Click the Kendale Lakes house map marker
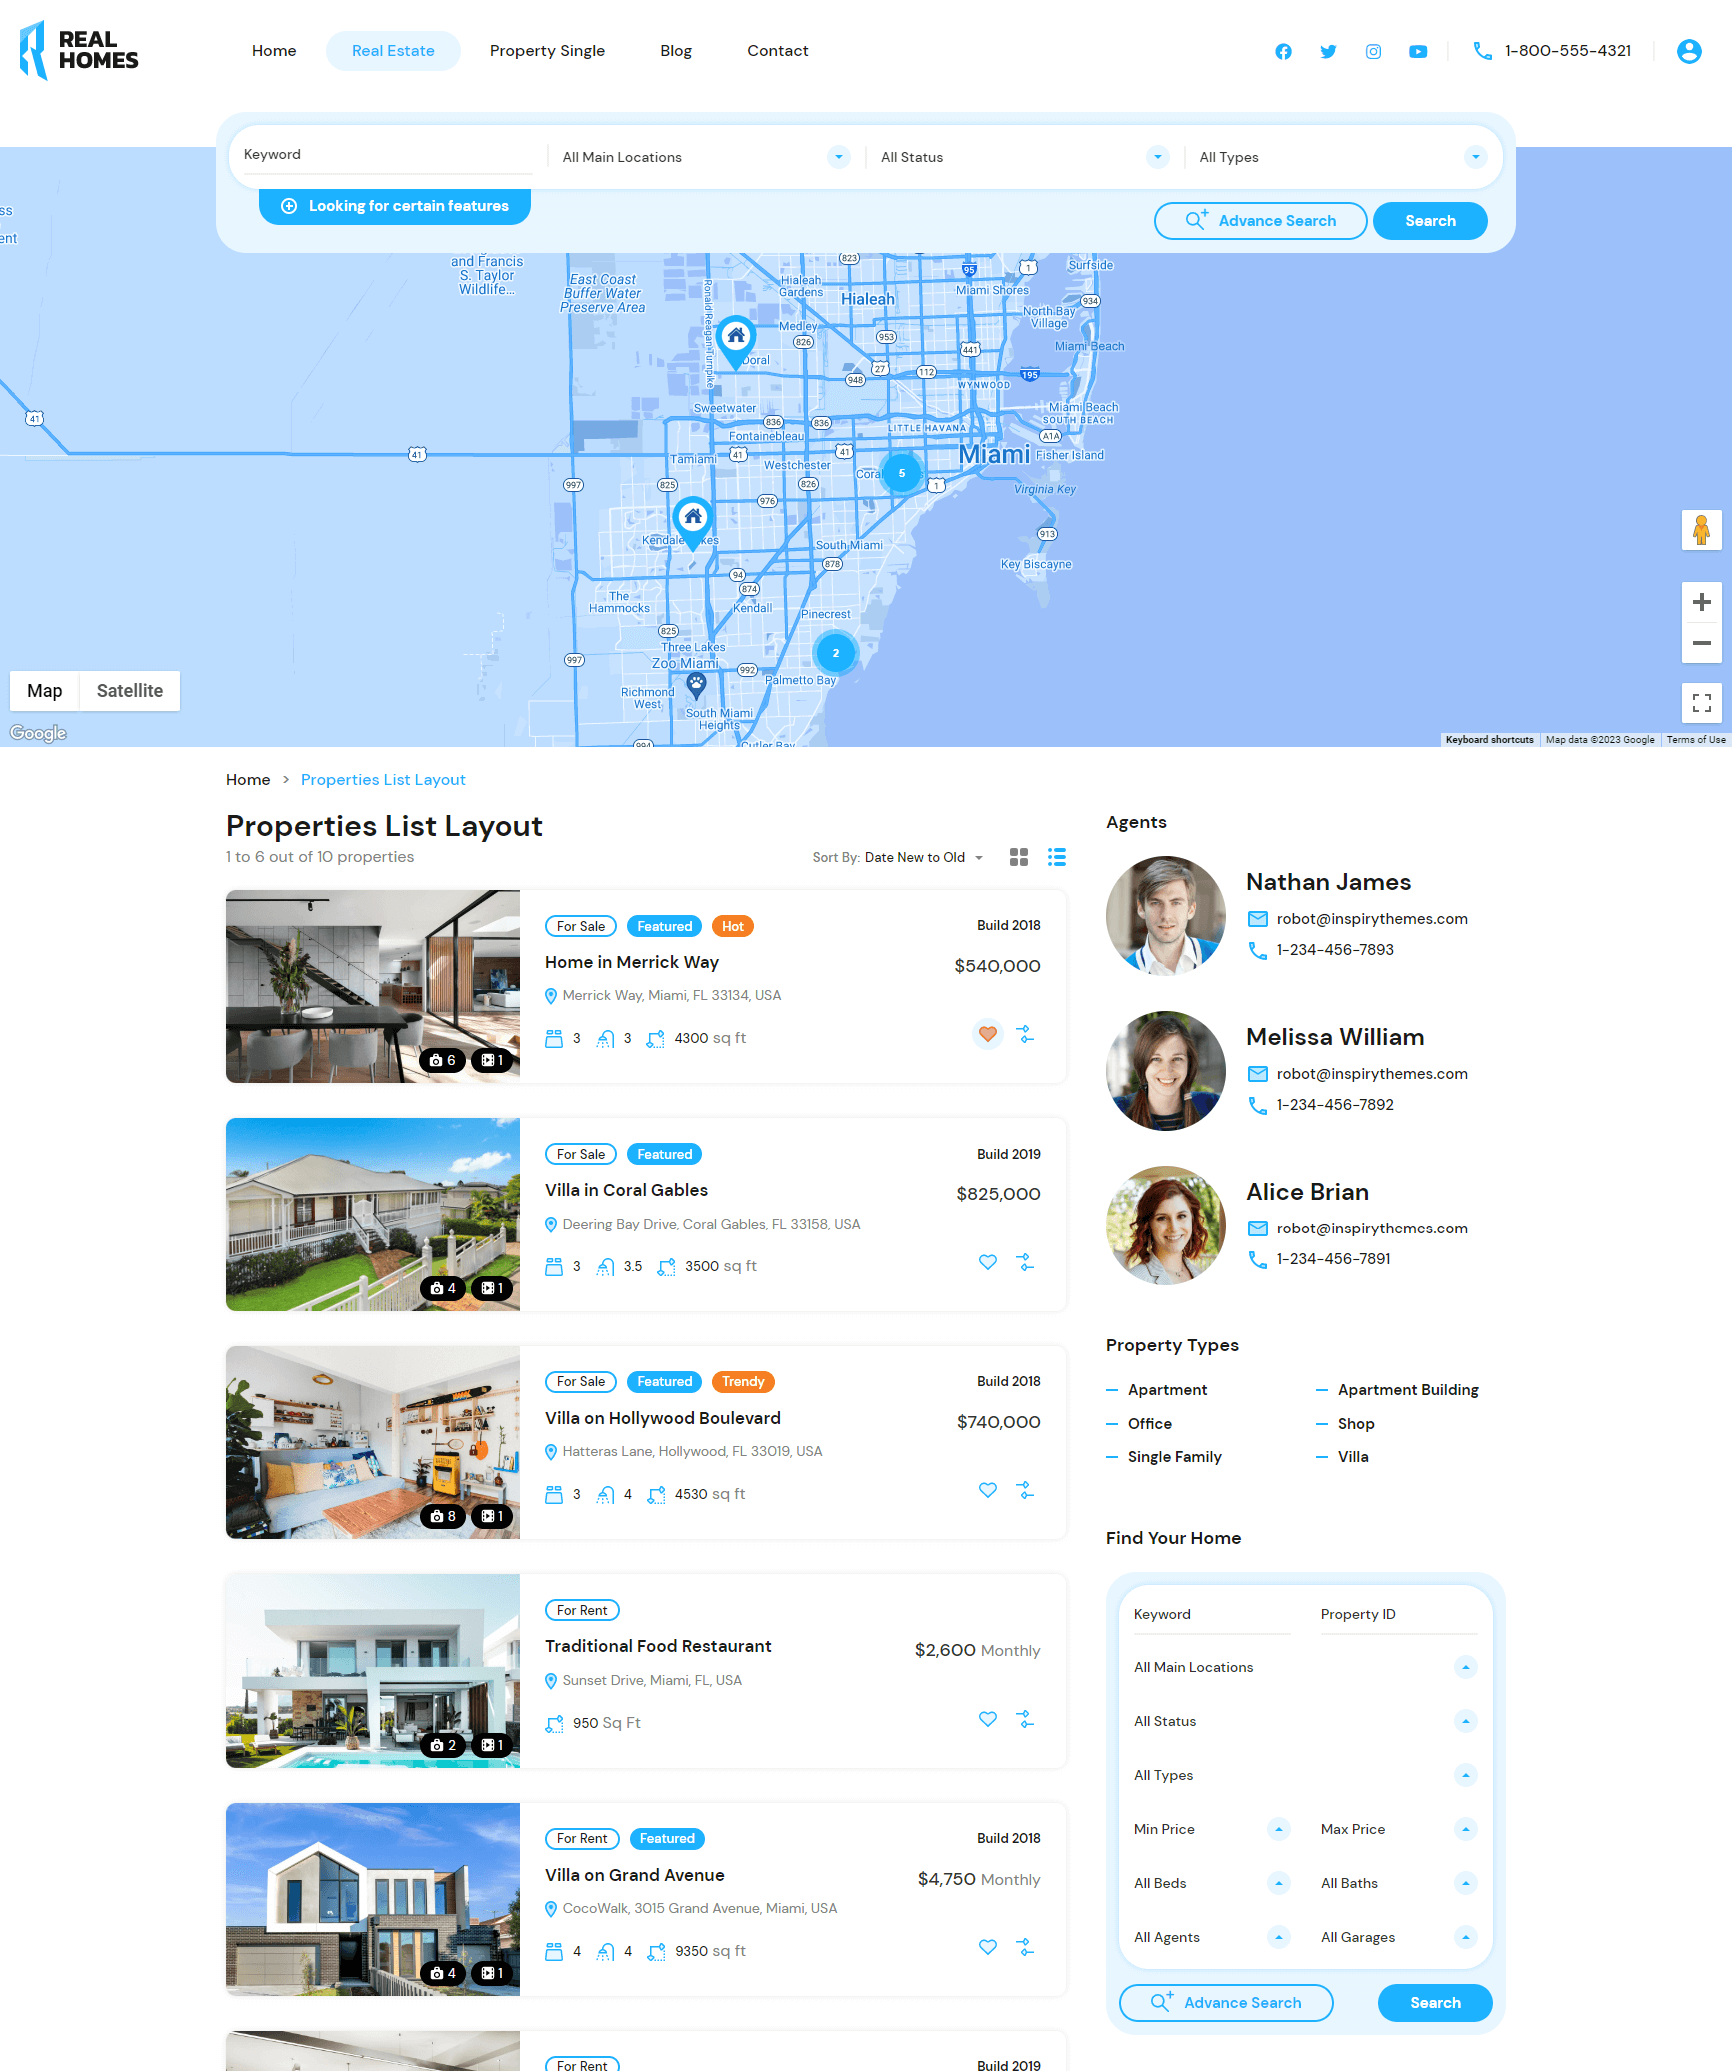The image size is (1732, 2071). tap(692, 522)
